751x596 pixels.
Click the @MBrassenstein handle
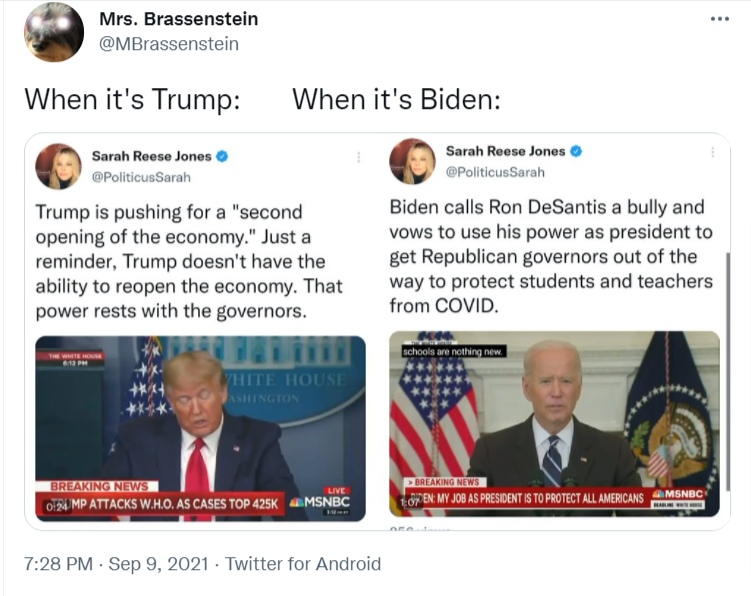click(x=169, y=44)
